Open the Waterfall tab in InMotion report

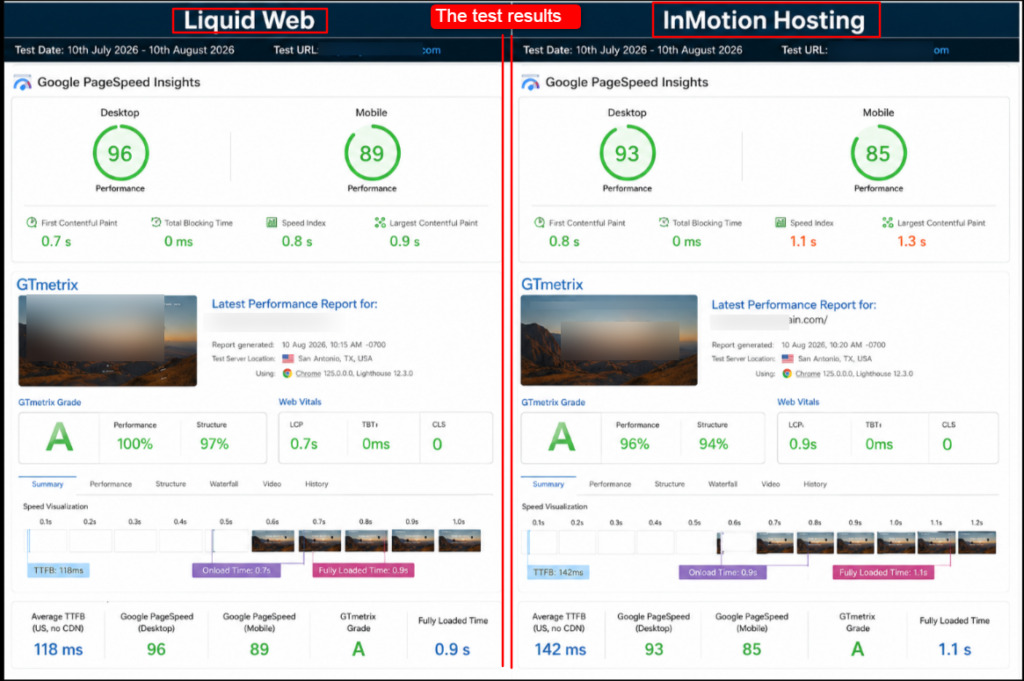coord(723,484)
